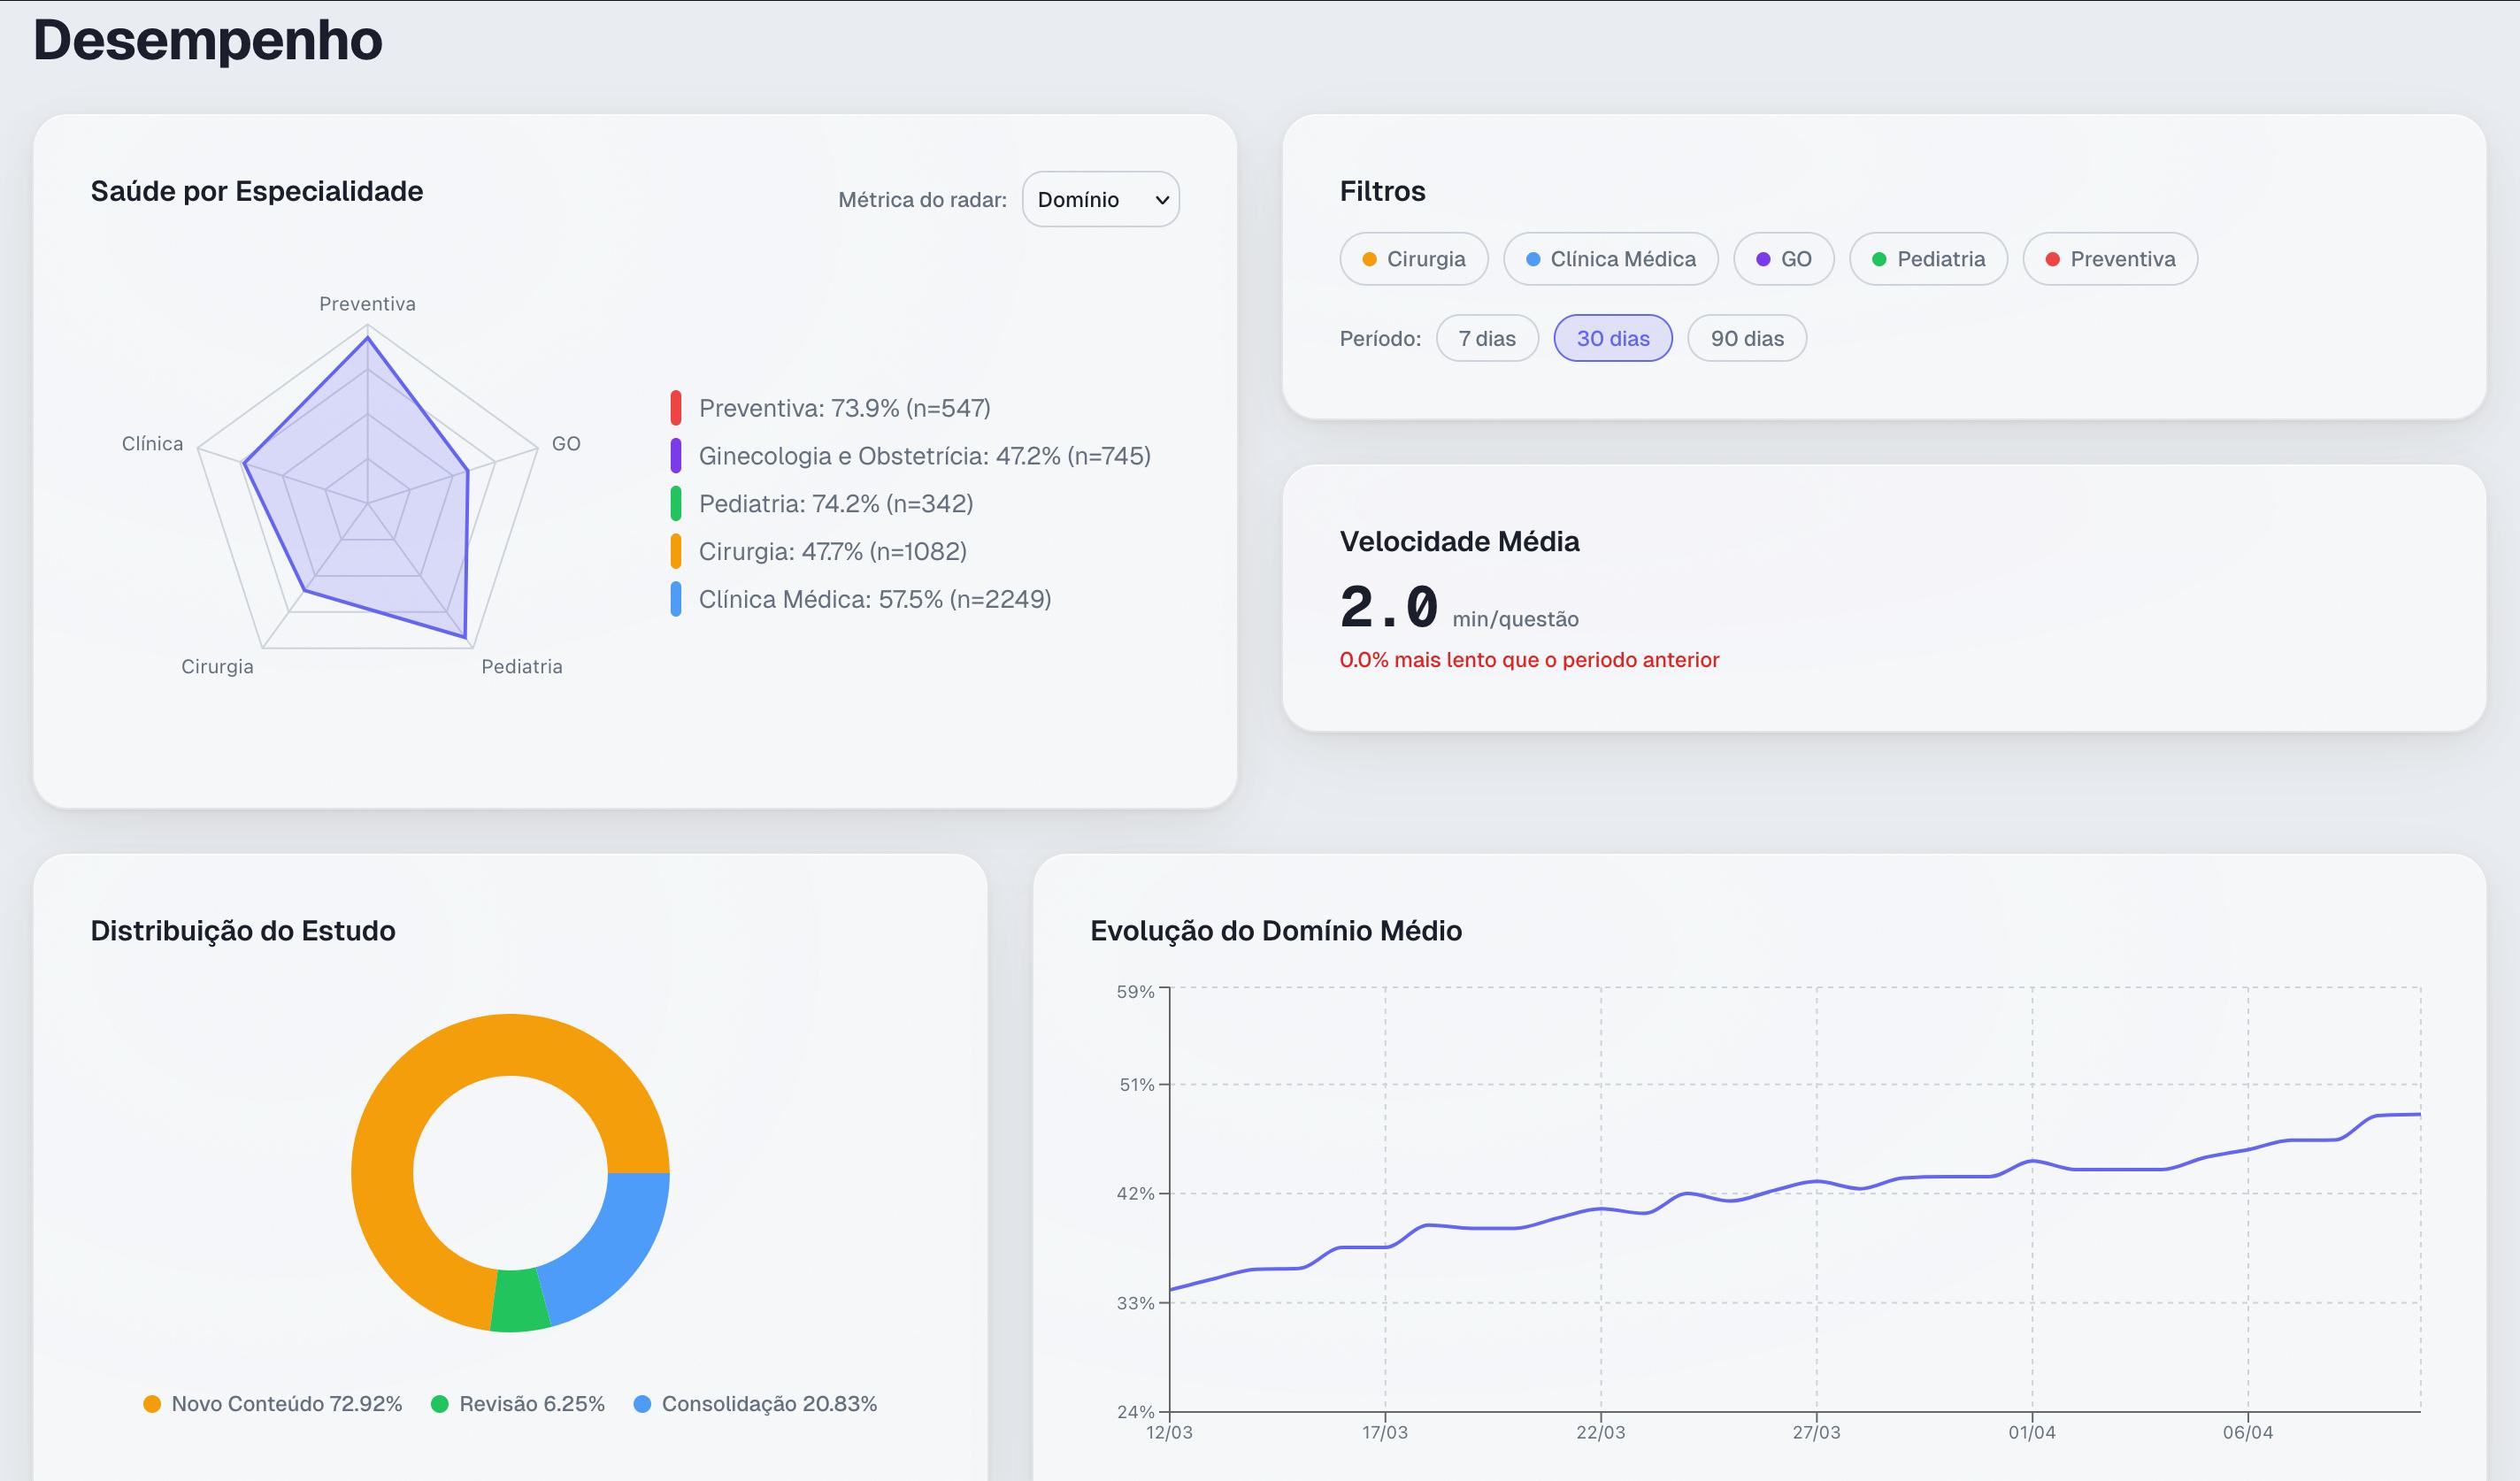Toggle the Pediatria filter chip
This screenshot has height=1481, width=2520.
pos(1928,259)
